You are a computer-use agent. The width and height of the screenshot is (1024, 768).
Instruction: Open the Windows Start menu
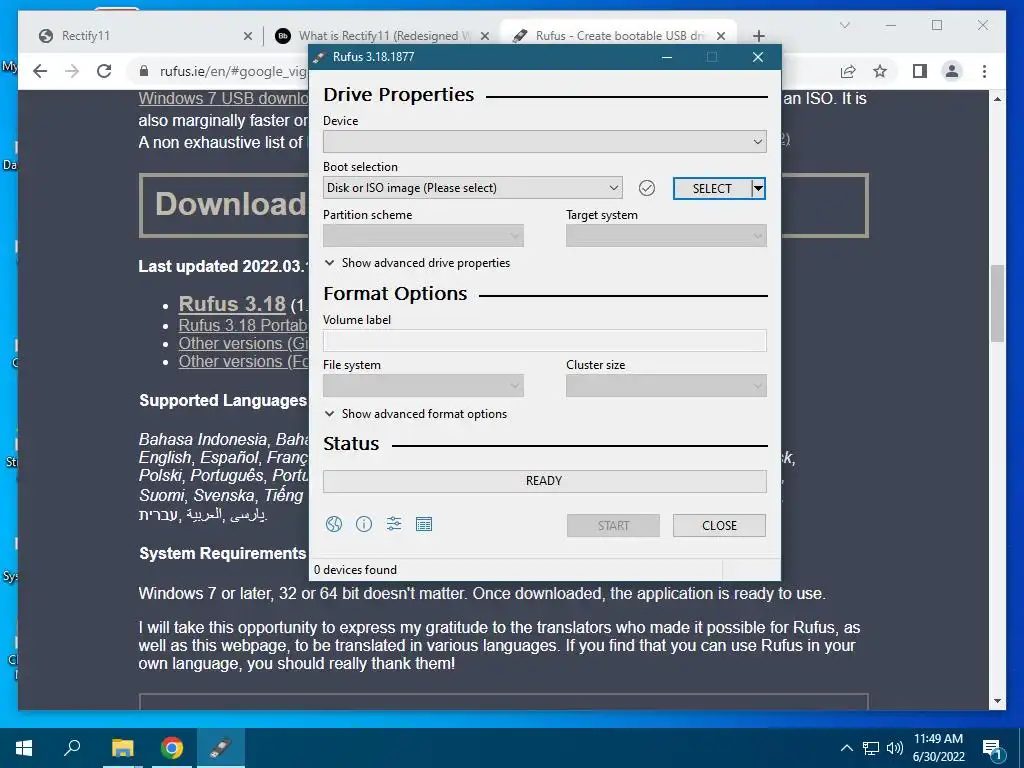[x=24, y=748]
